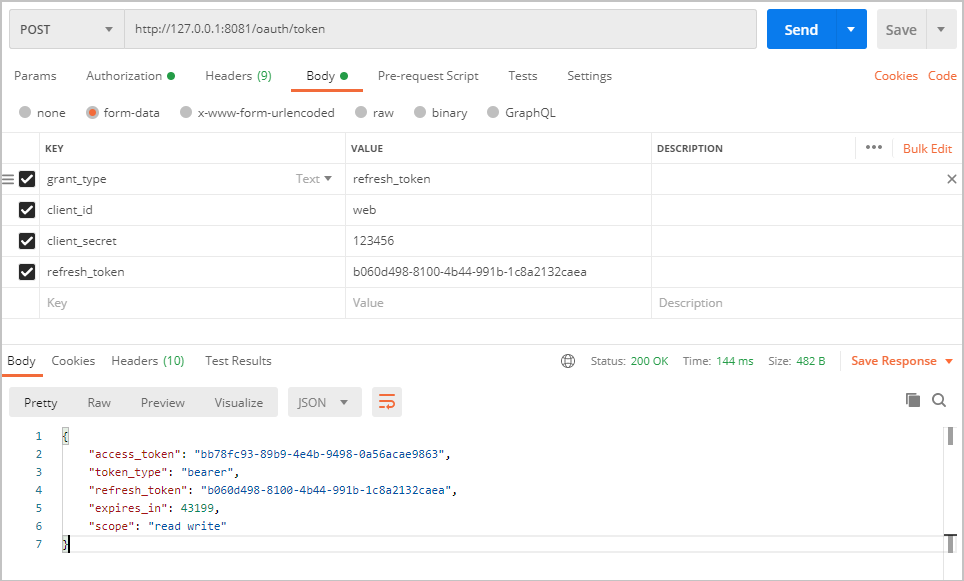Click the request URL input field

click(x=440, y=29)
